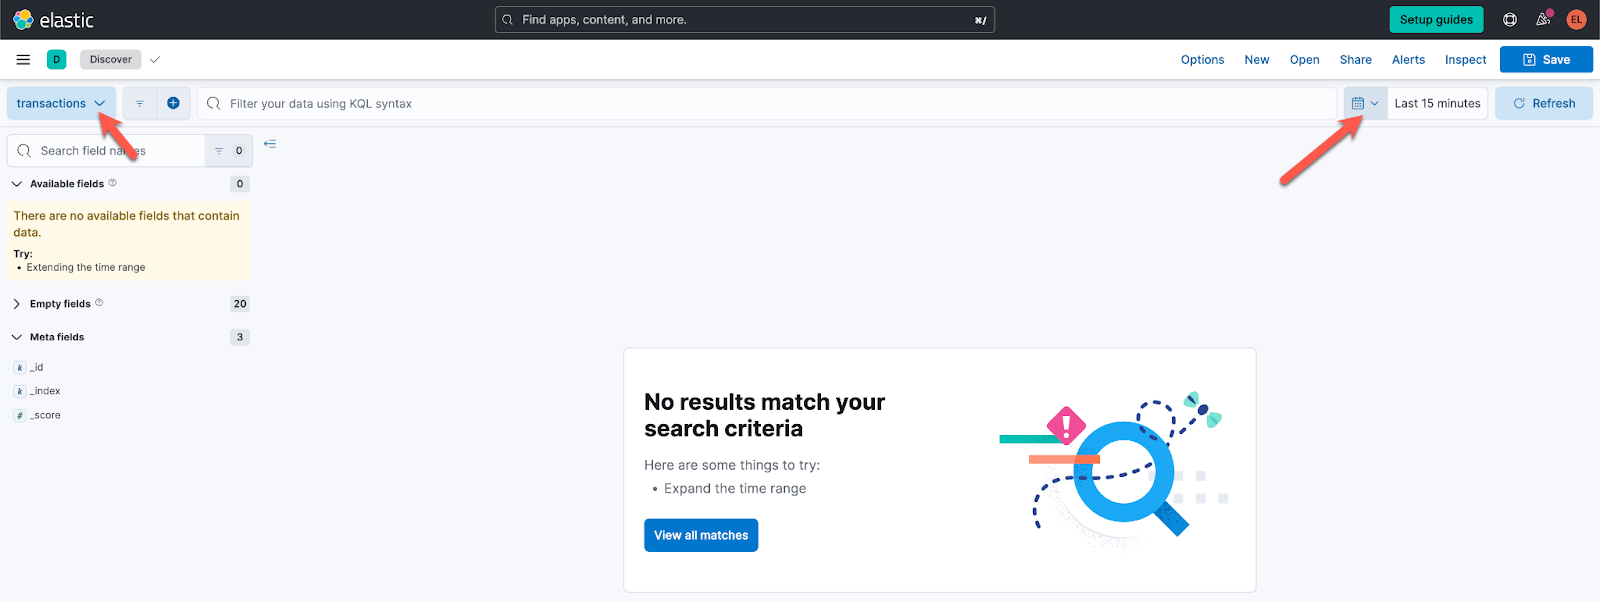Open the Inspect menu item
This screenshot has height=602, width=1600.
[1465, 60]
